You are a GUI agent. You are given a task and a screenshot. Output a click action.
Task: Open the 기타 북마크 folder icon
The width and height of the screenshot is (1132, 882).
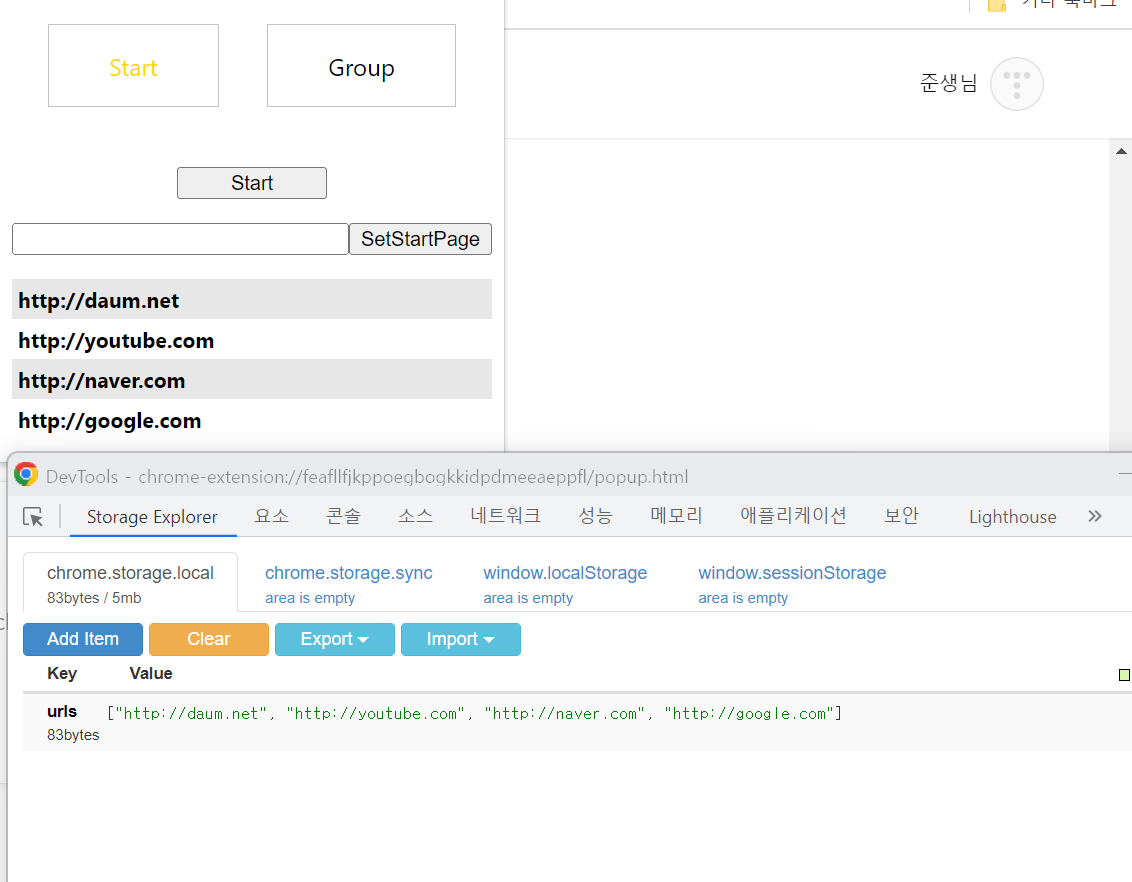point(996,6)
